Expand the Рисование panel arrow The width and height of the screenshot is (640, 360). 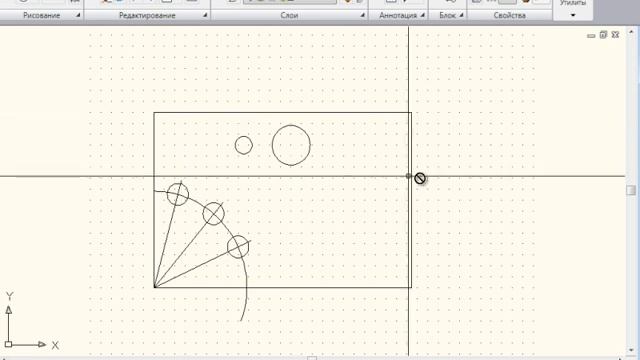point(78,16)
